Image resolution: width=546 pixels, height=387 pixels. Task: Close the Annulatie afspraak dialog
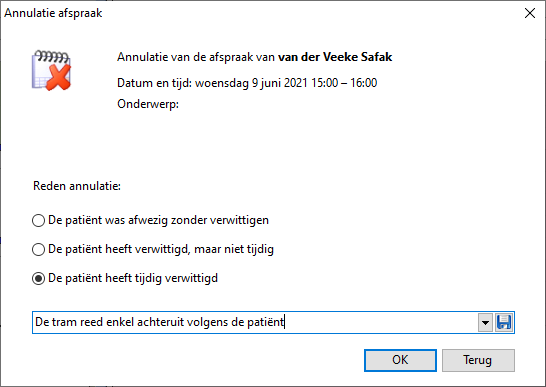pyautogui.click(x=530, y=13)
